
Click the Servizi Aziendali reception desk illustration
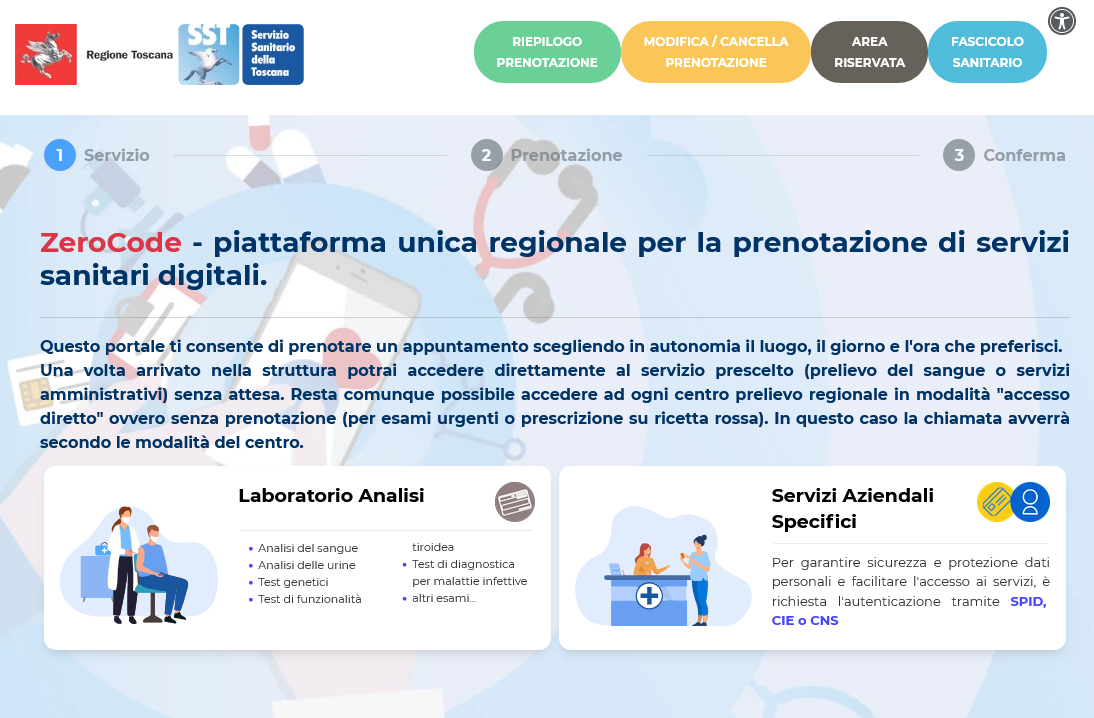[x=663, y=566]
